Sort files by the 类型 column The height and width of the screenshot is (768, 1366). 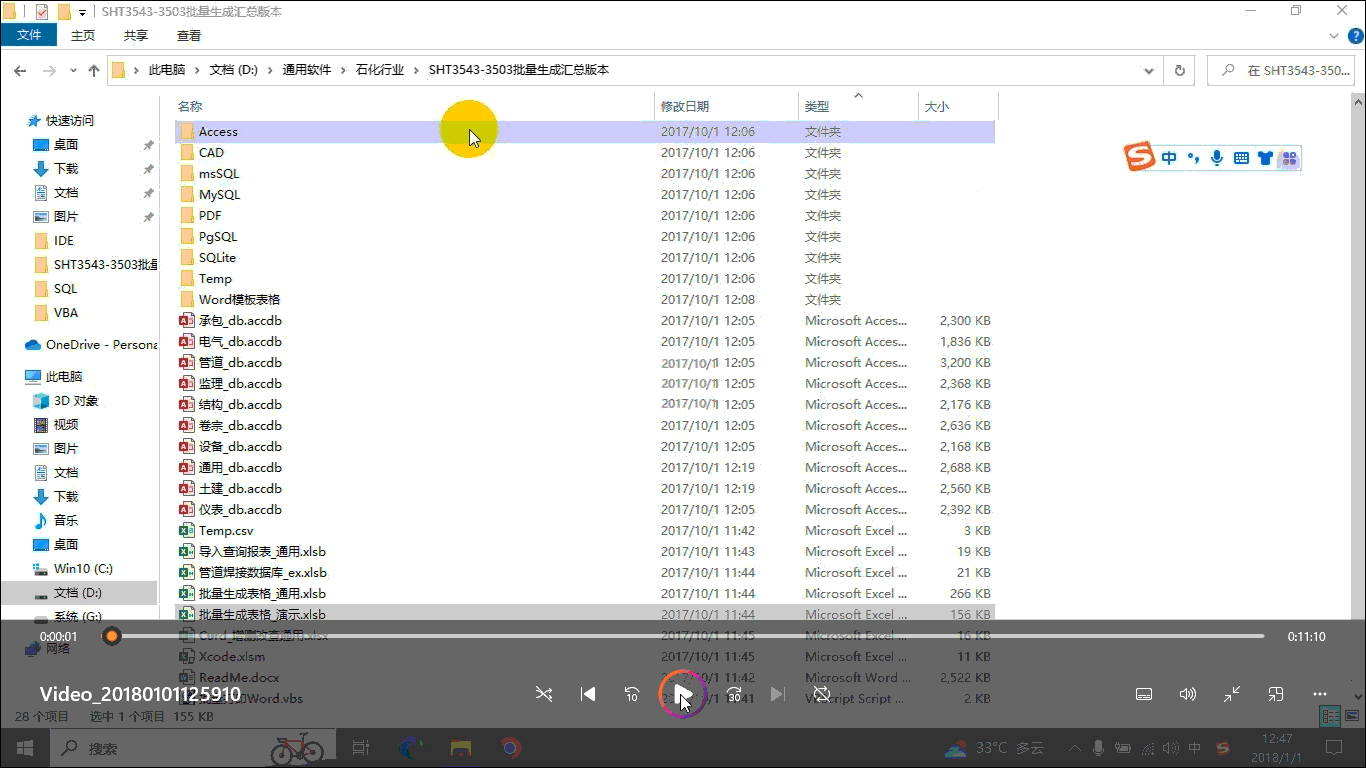point(858,106)
